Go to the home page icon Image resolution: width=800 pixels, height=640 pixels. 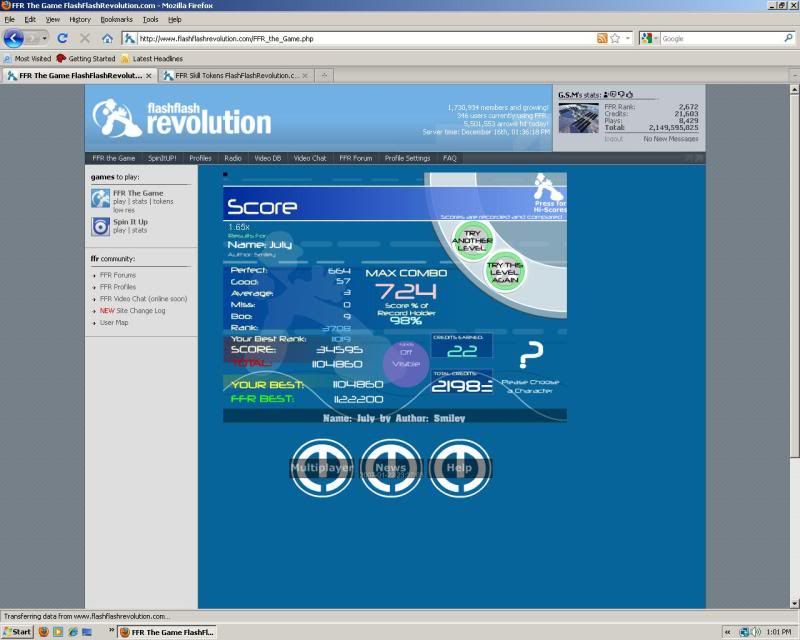(x=107, y=38)
